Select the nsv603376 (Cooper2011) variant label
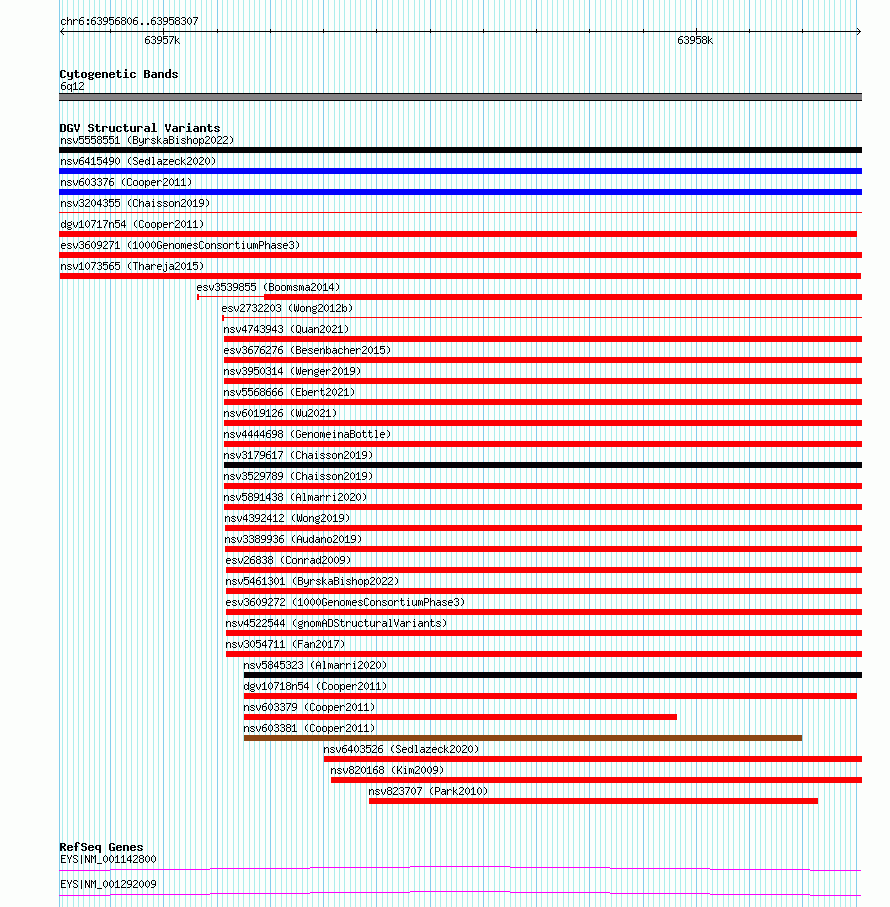 [x=126, y=182]
